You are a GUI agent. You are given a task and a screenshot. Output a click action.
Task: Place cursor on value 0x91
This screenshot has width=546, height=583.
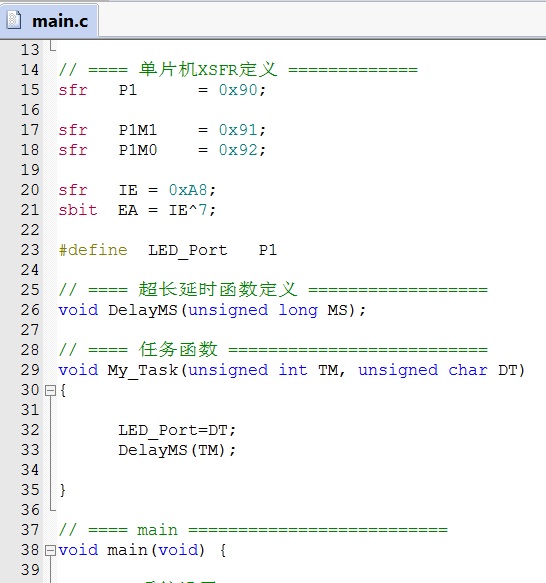[x=238, y=130]
